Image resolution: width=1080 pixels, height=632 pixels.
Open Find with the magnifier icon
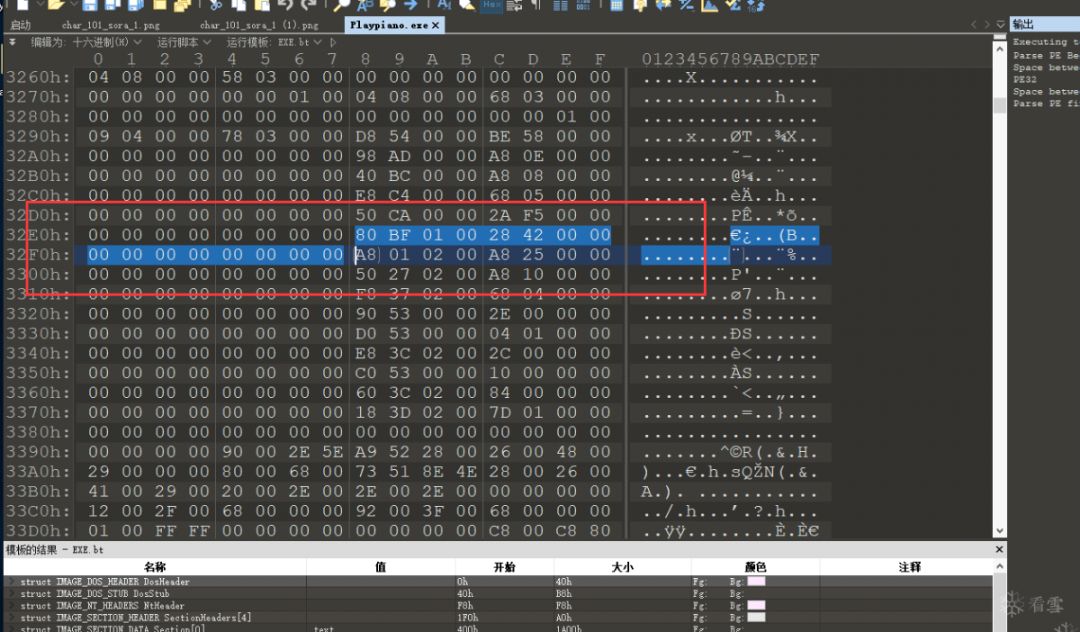click(x=341, y=5)
